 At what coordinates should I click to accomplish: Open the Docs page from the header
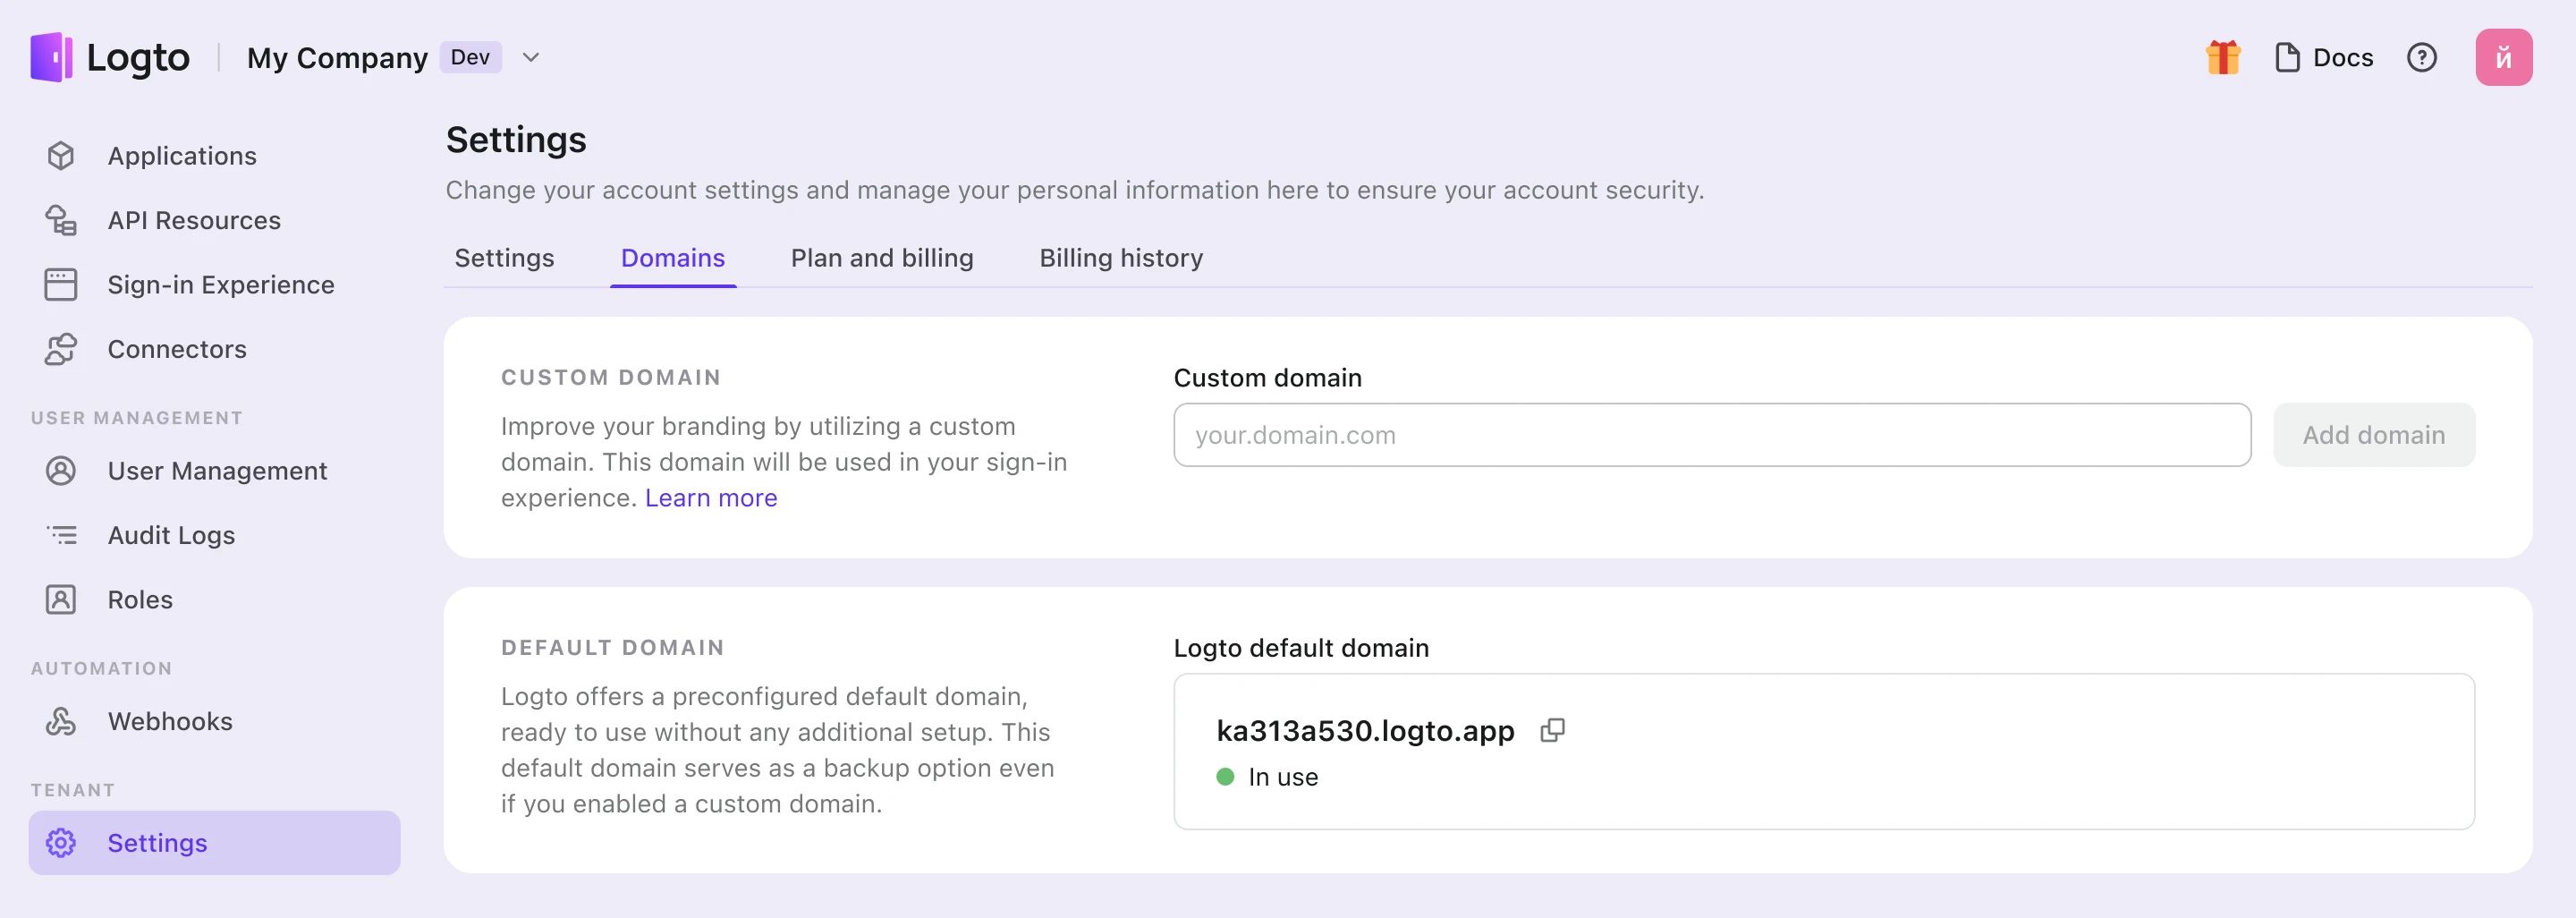click(x=2322, y=57)
